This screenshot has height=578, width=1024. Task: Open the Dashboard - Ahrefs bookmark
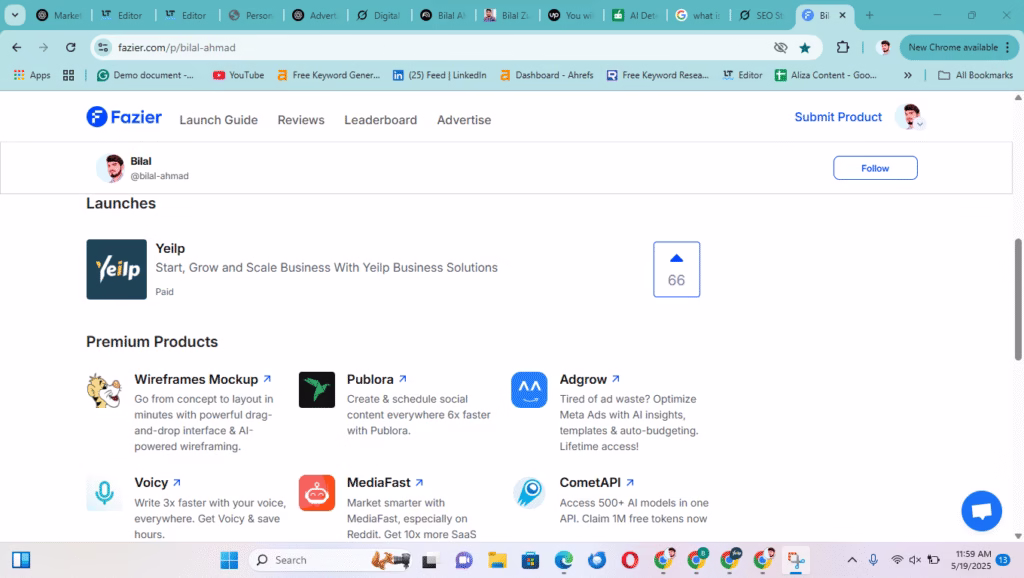tap(547, 75)
